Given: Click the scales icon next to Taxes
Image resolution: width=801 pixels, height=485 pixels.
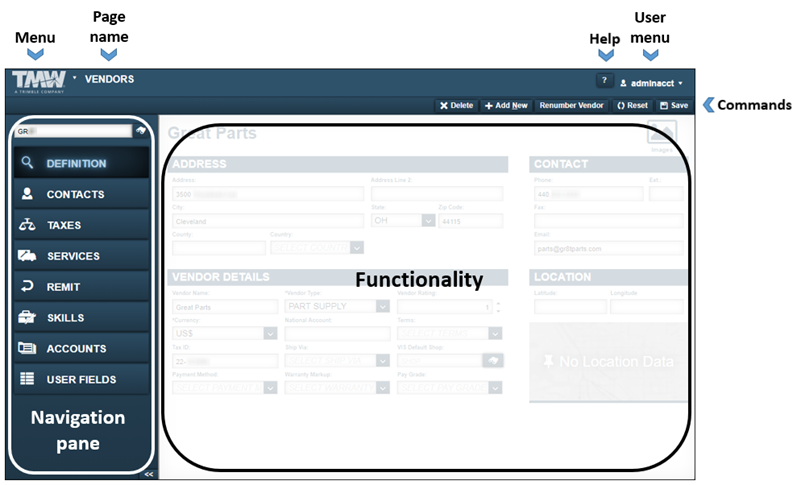Looking at the screenshot, I should click(27, 224).
